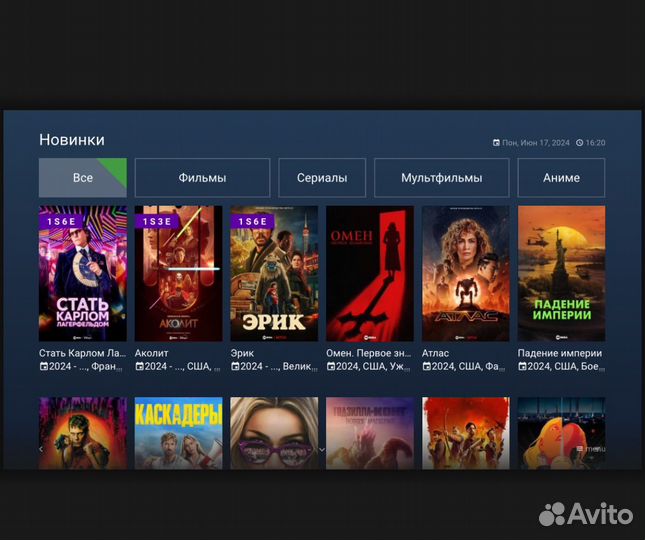Click calendar icon under Падение империи
Viewport: 645px width, 540px height.
pos(522,366)
